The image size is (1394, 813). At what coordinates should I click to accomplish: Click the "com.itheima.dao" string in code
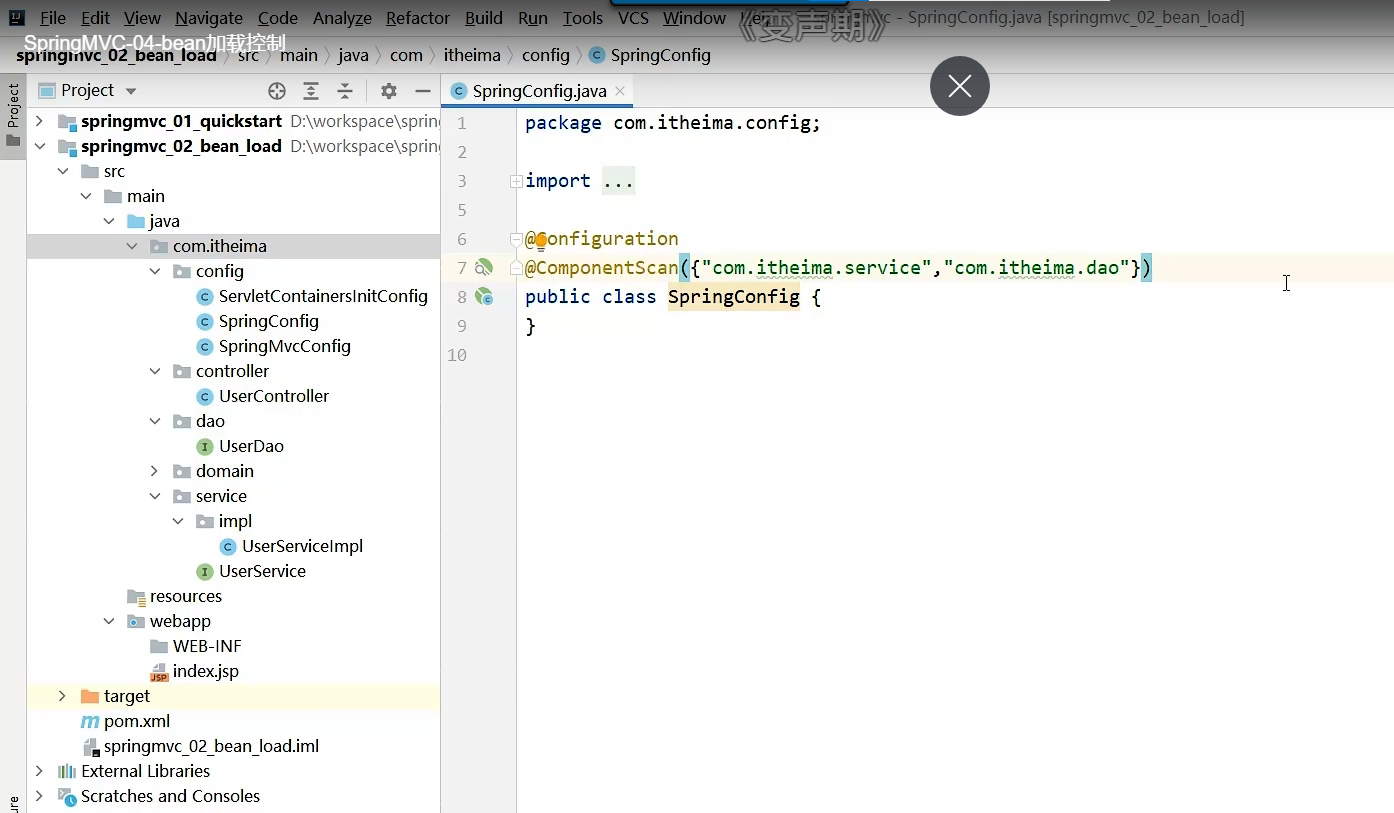coord(1036,267)
